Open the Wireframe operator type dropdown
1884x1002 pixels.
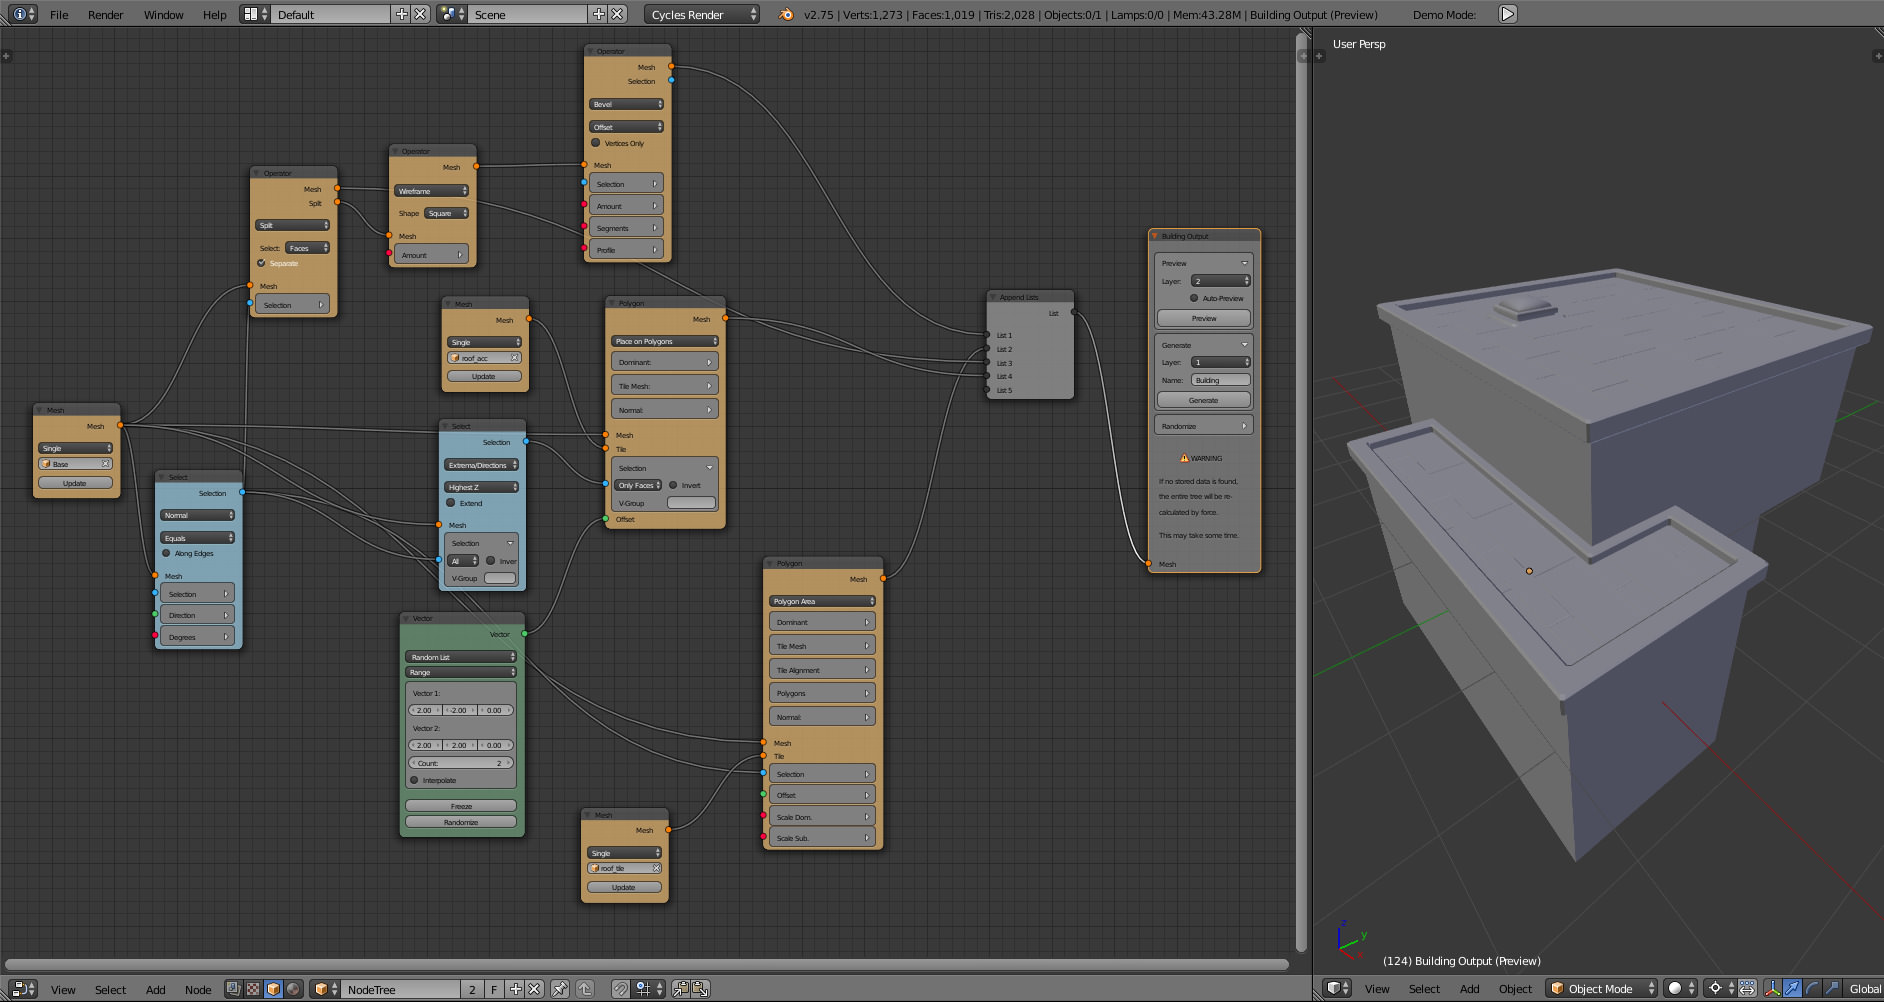click(431, 191)
